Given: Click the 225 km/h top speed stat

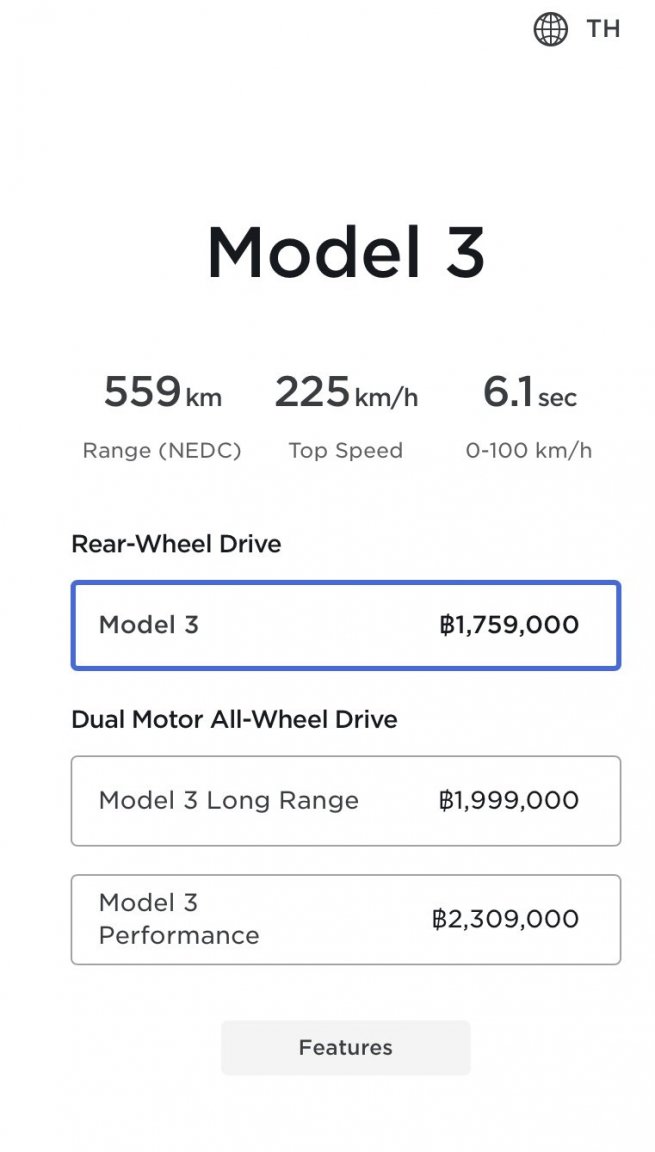Looking at the screenshot, I should click(346, 394).
